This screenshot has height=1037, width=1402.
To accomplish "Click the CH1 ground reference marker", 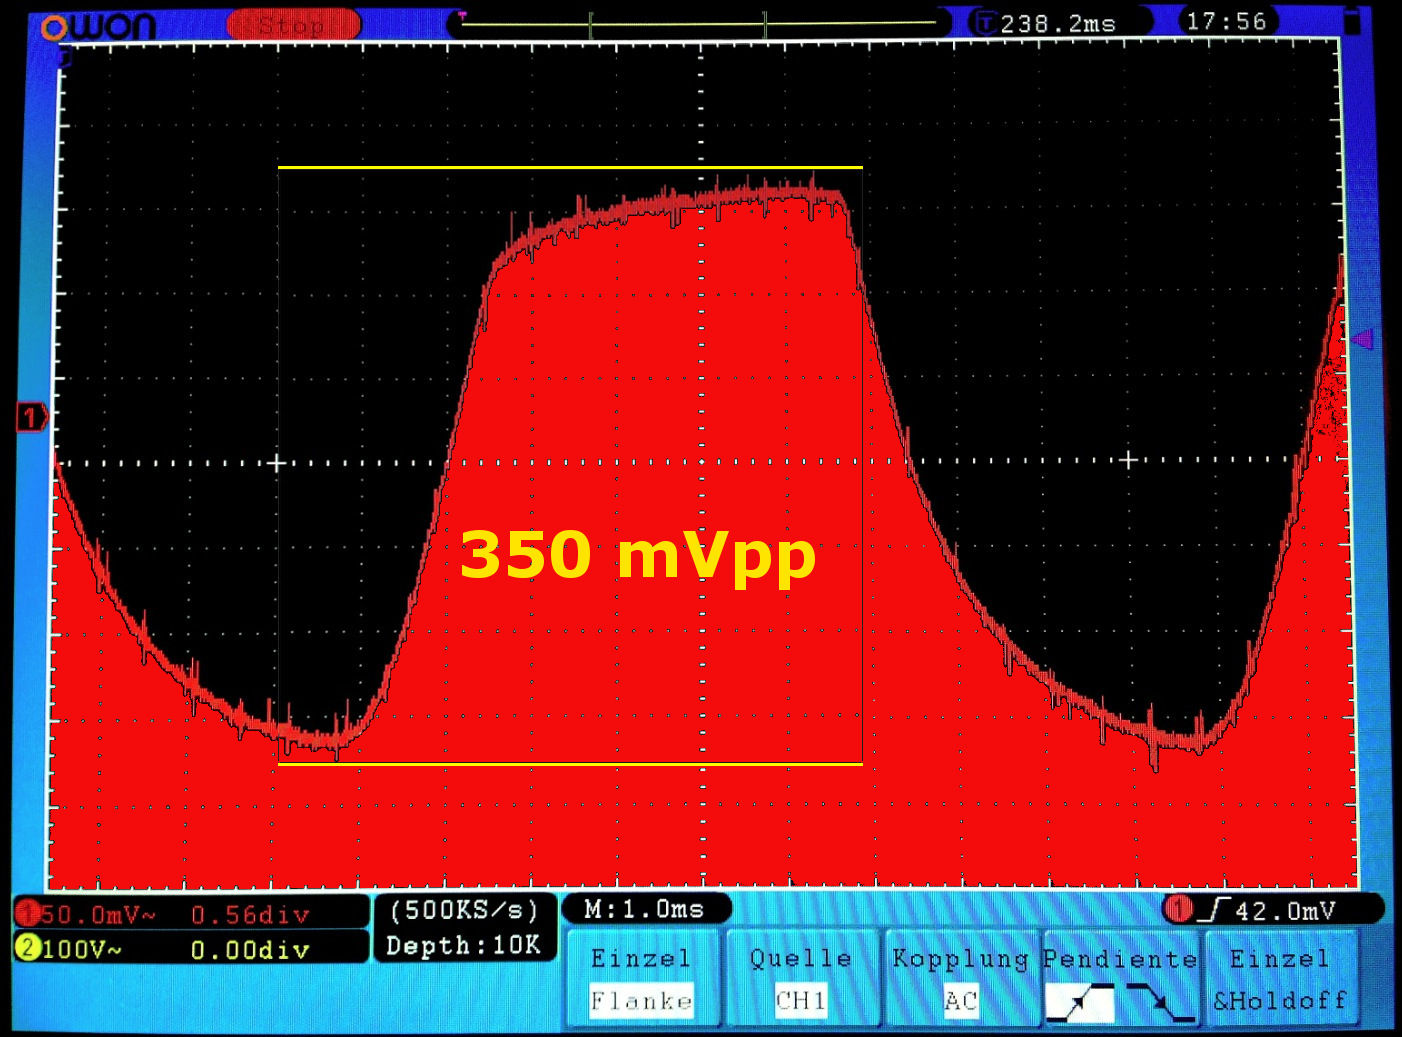I will tap(31, 417).
